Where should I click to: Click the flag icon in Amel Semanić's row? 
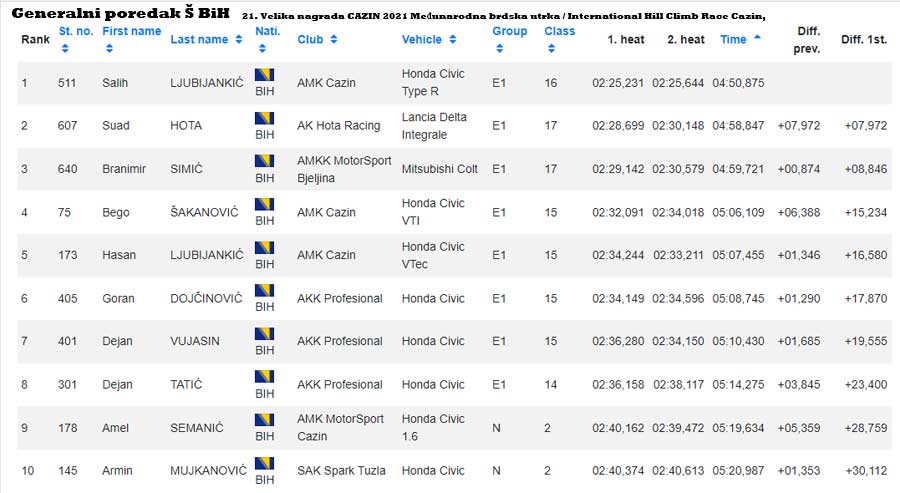click(x=265, y=419)
